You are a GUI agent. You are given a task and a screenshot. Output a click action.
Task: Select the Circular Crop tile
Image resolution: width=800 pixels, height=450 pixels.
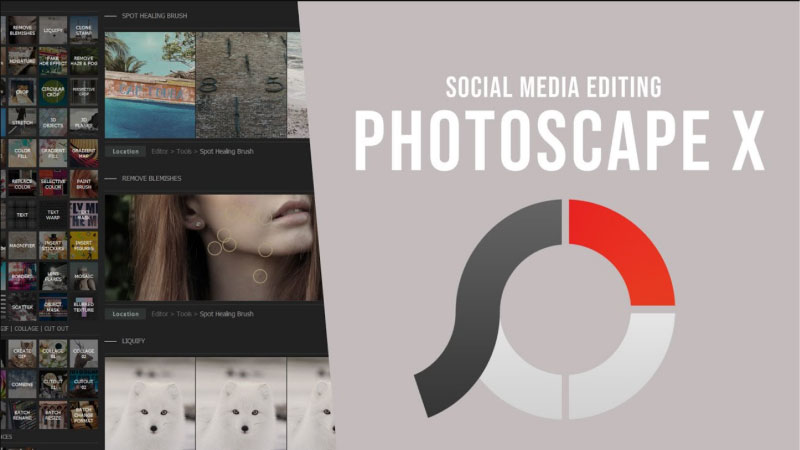[x=53, y=92]
